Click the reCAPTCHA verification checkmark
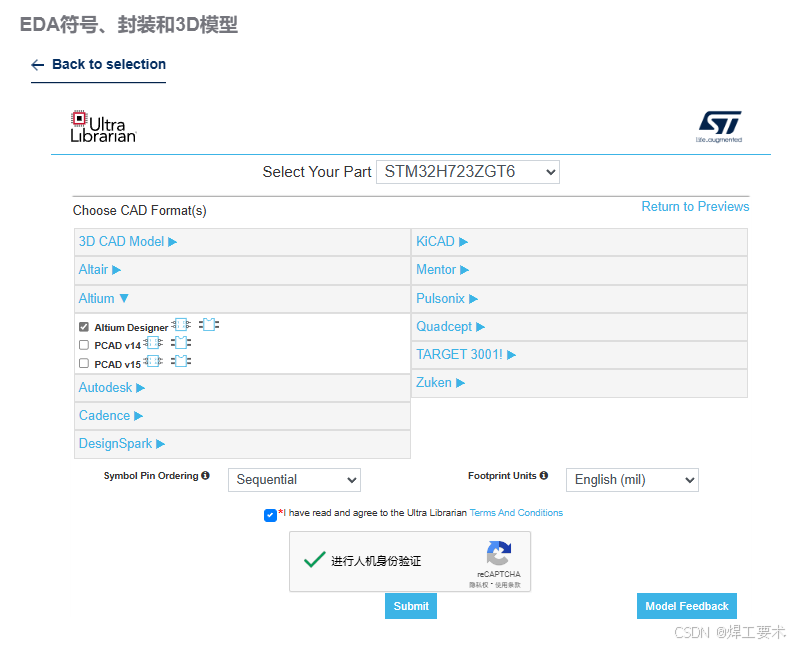793x646 pixels. coord(314,560)
